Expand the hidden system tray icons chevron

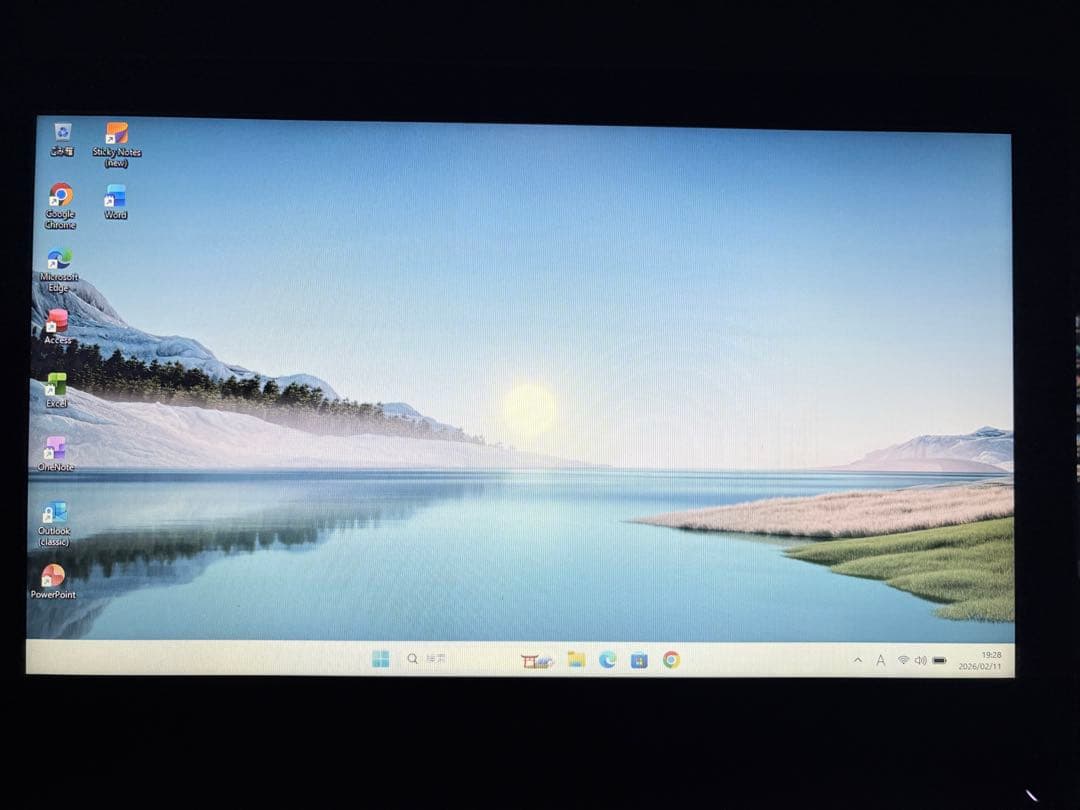tap(858, 661)
